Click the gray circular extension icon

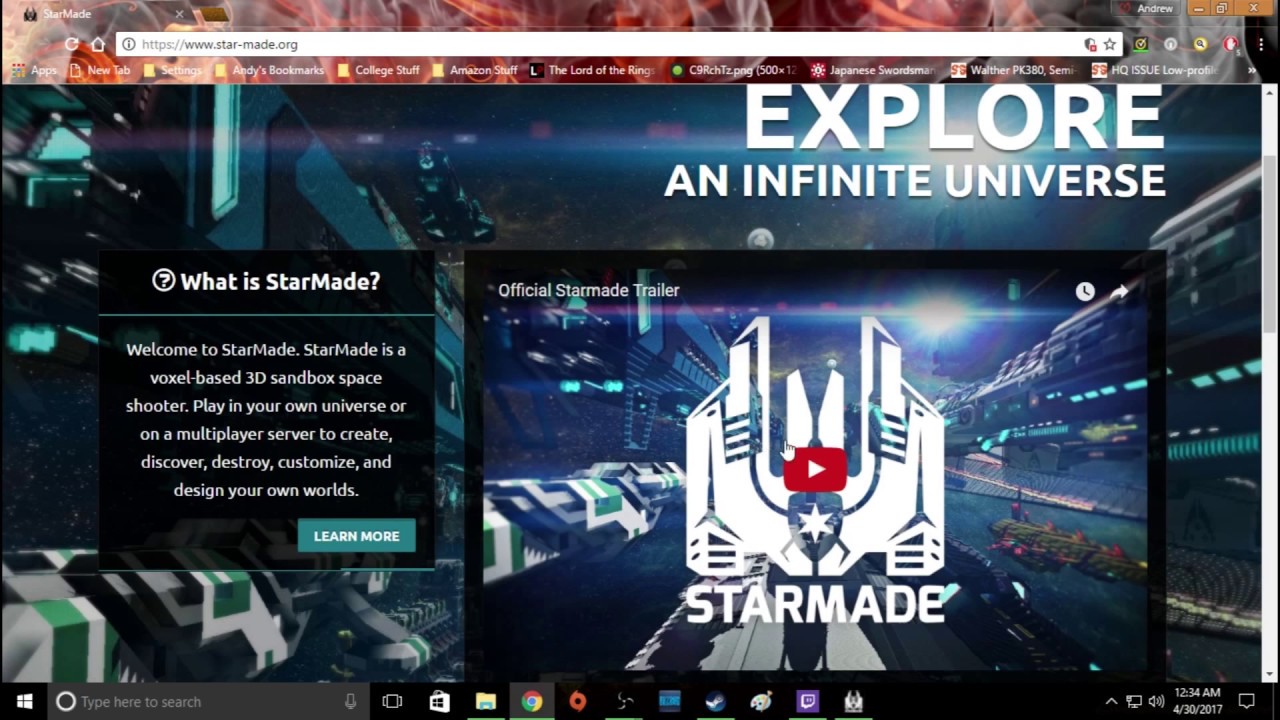click(1170, 44)
